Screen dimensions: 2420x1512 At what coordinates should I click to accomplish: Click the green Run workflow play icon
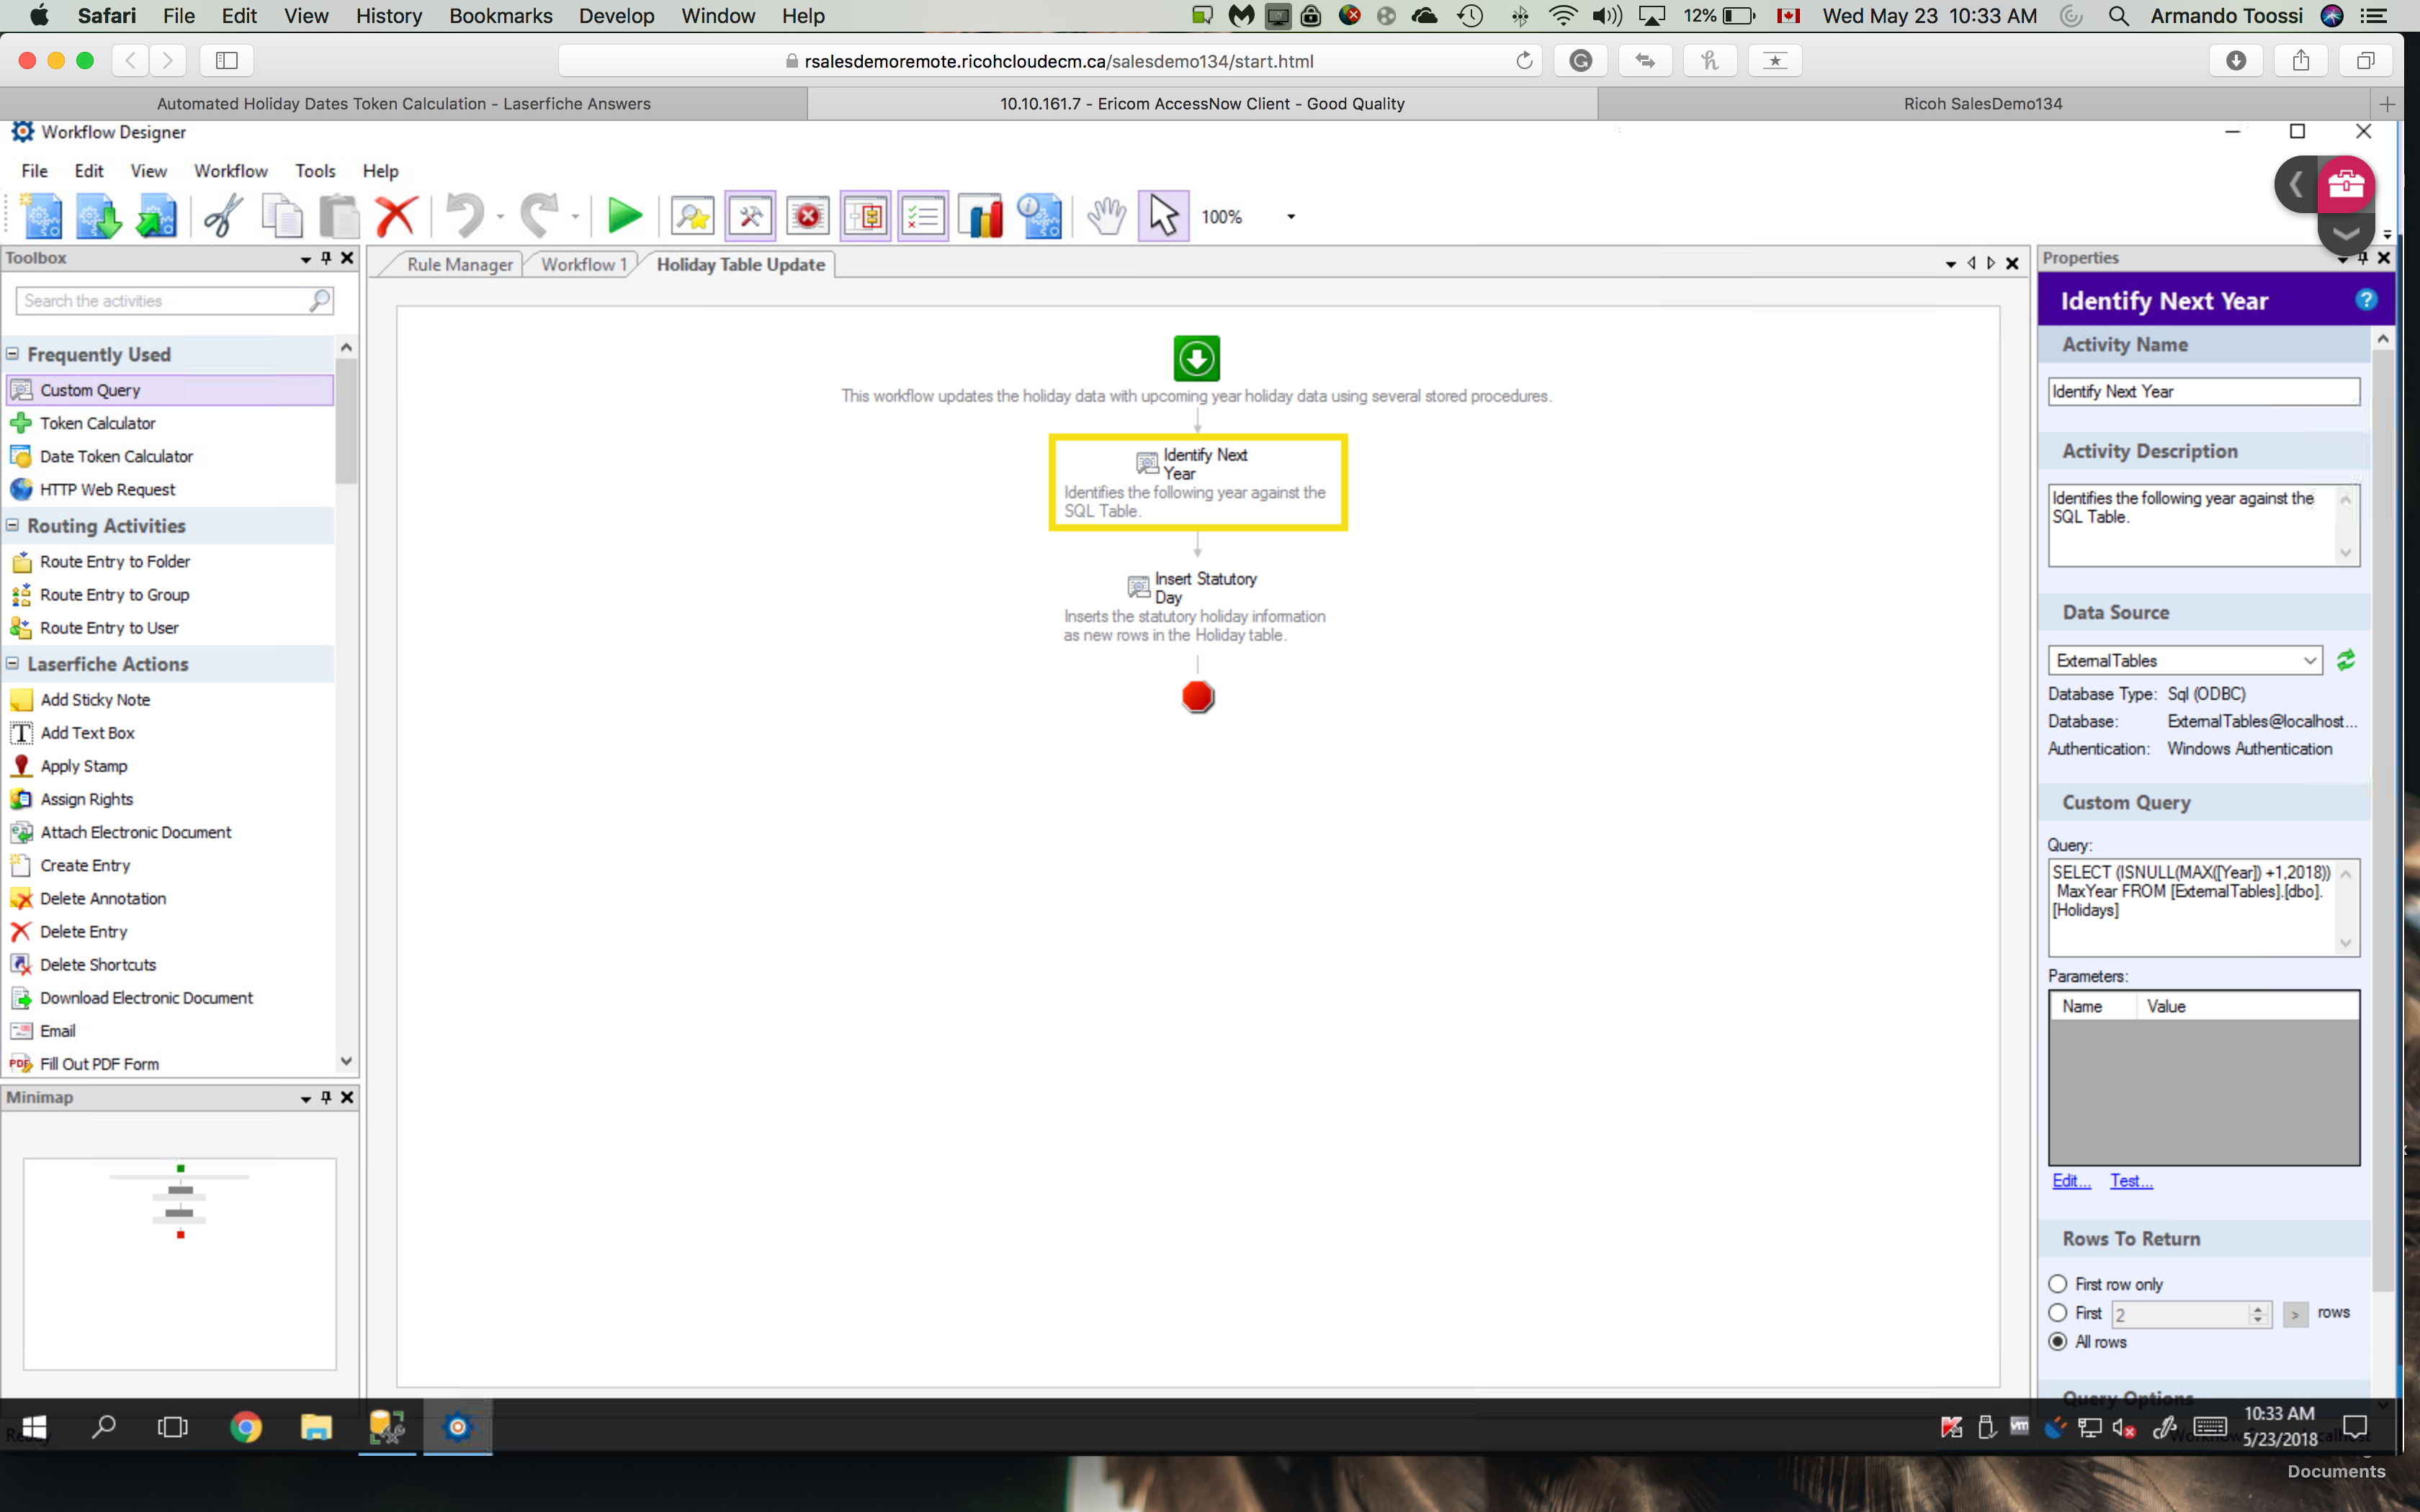624,216
